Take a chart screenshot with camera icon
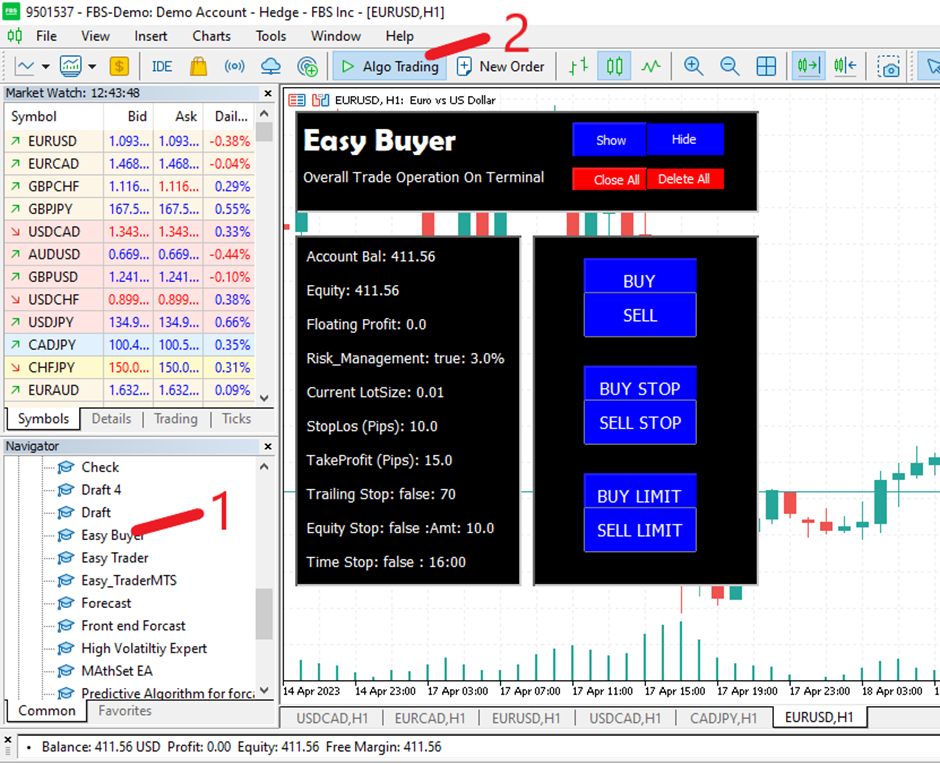The width and height of the screenshot is (940, 764). 888,67
